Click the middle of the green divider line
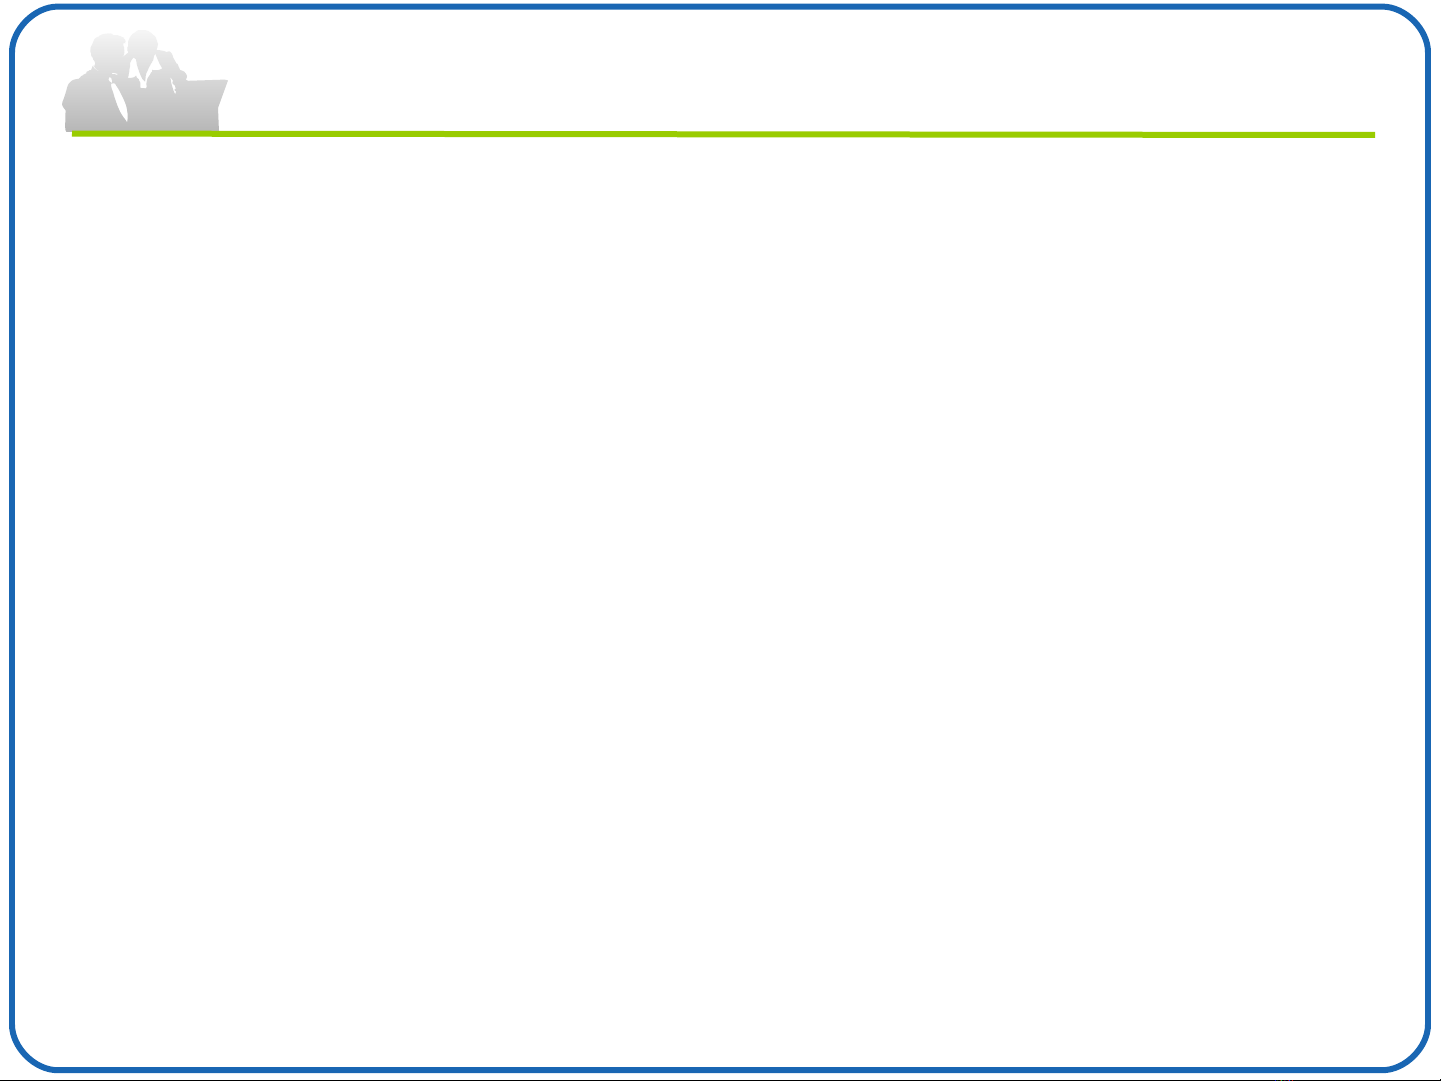 723,134
